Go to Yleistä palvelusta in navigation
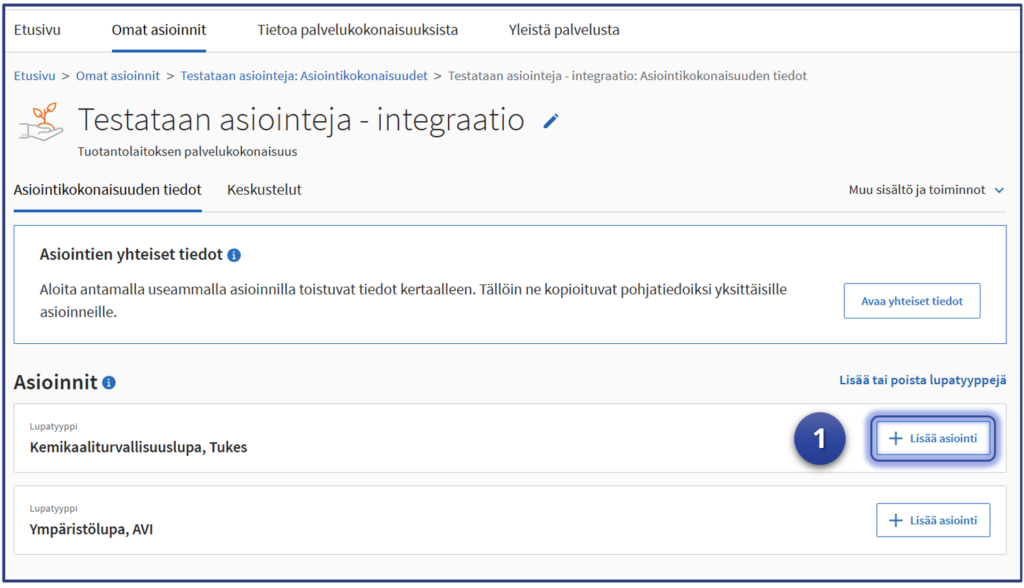This screenshot has height=588, width=1024. click(x=564, y=30)
